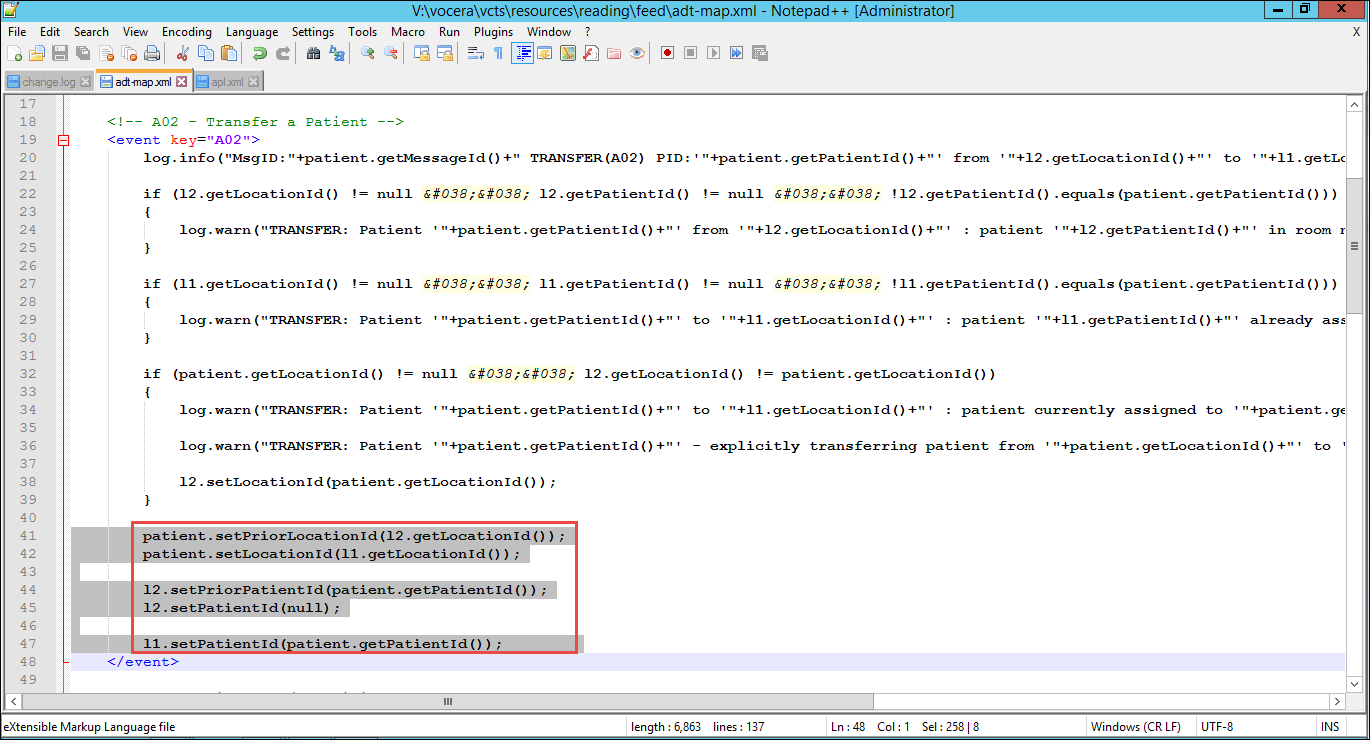The height and width of the screenshot is (740, 1370).
Task: Click line number 41 in margin
Action: pos(28,536)
